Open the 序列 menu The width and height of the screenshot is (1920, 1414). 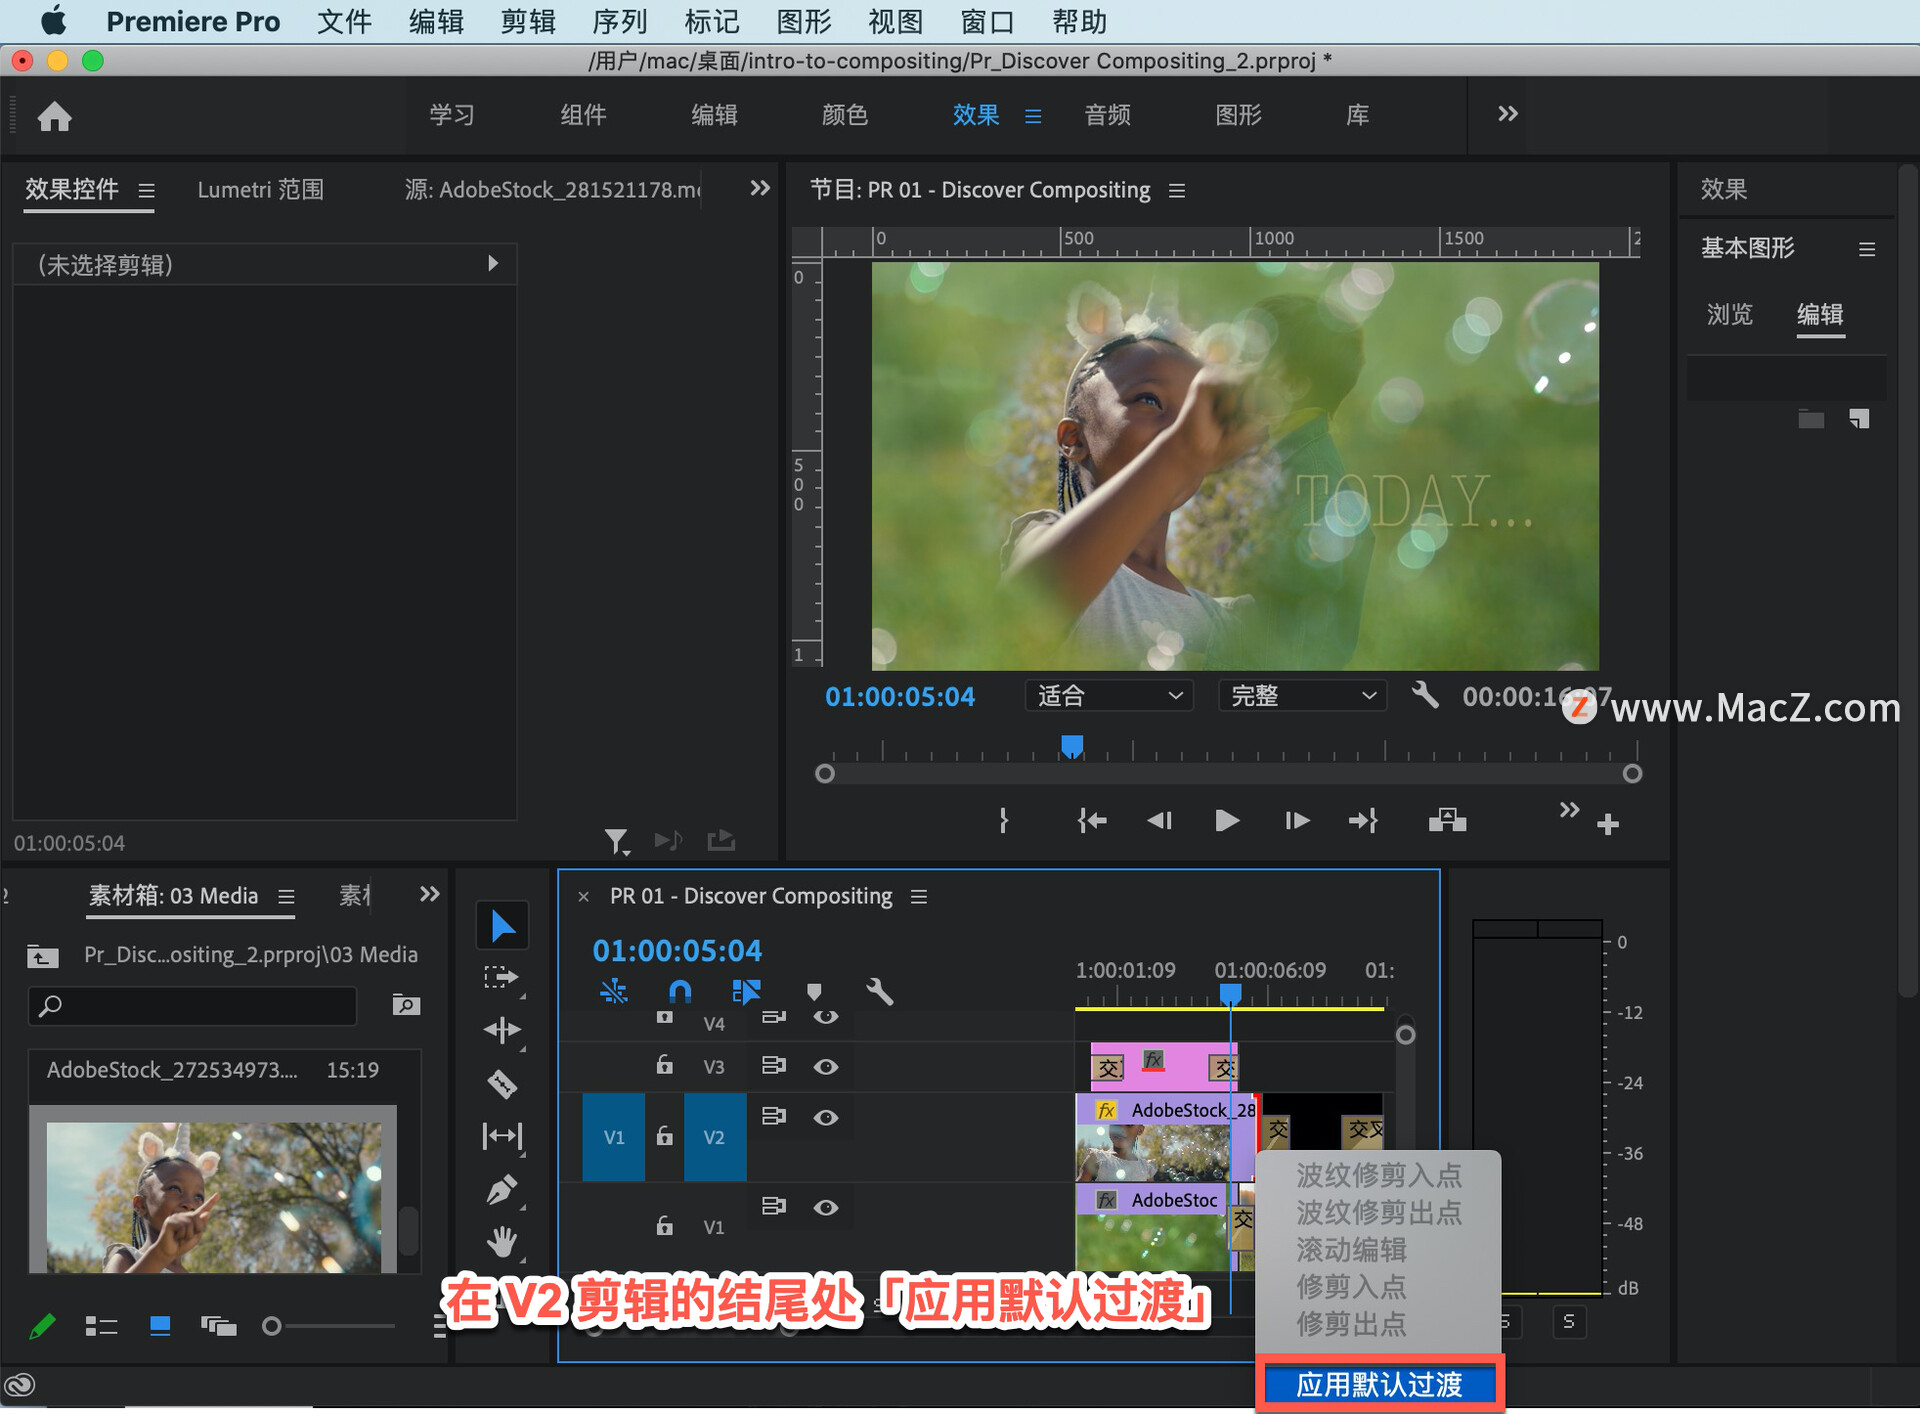pos(620,21)
